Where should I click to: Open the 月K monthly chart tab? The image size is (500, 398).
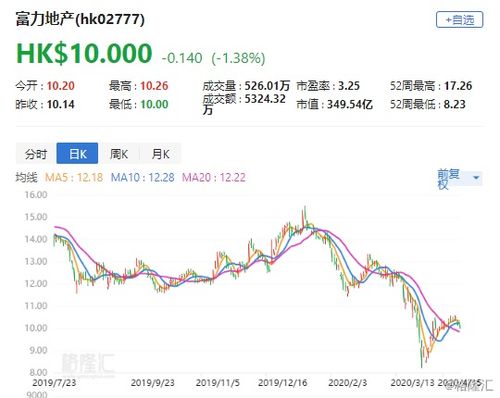tap(160, 154)
